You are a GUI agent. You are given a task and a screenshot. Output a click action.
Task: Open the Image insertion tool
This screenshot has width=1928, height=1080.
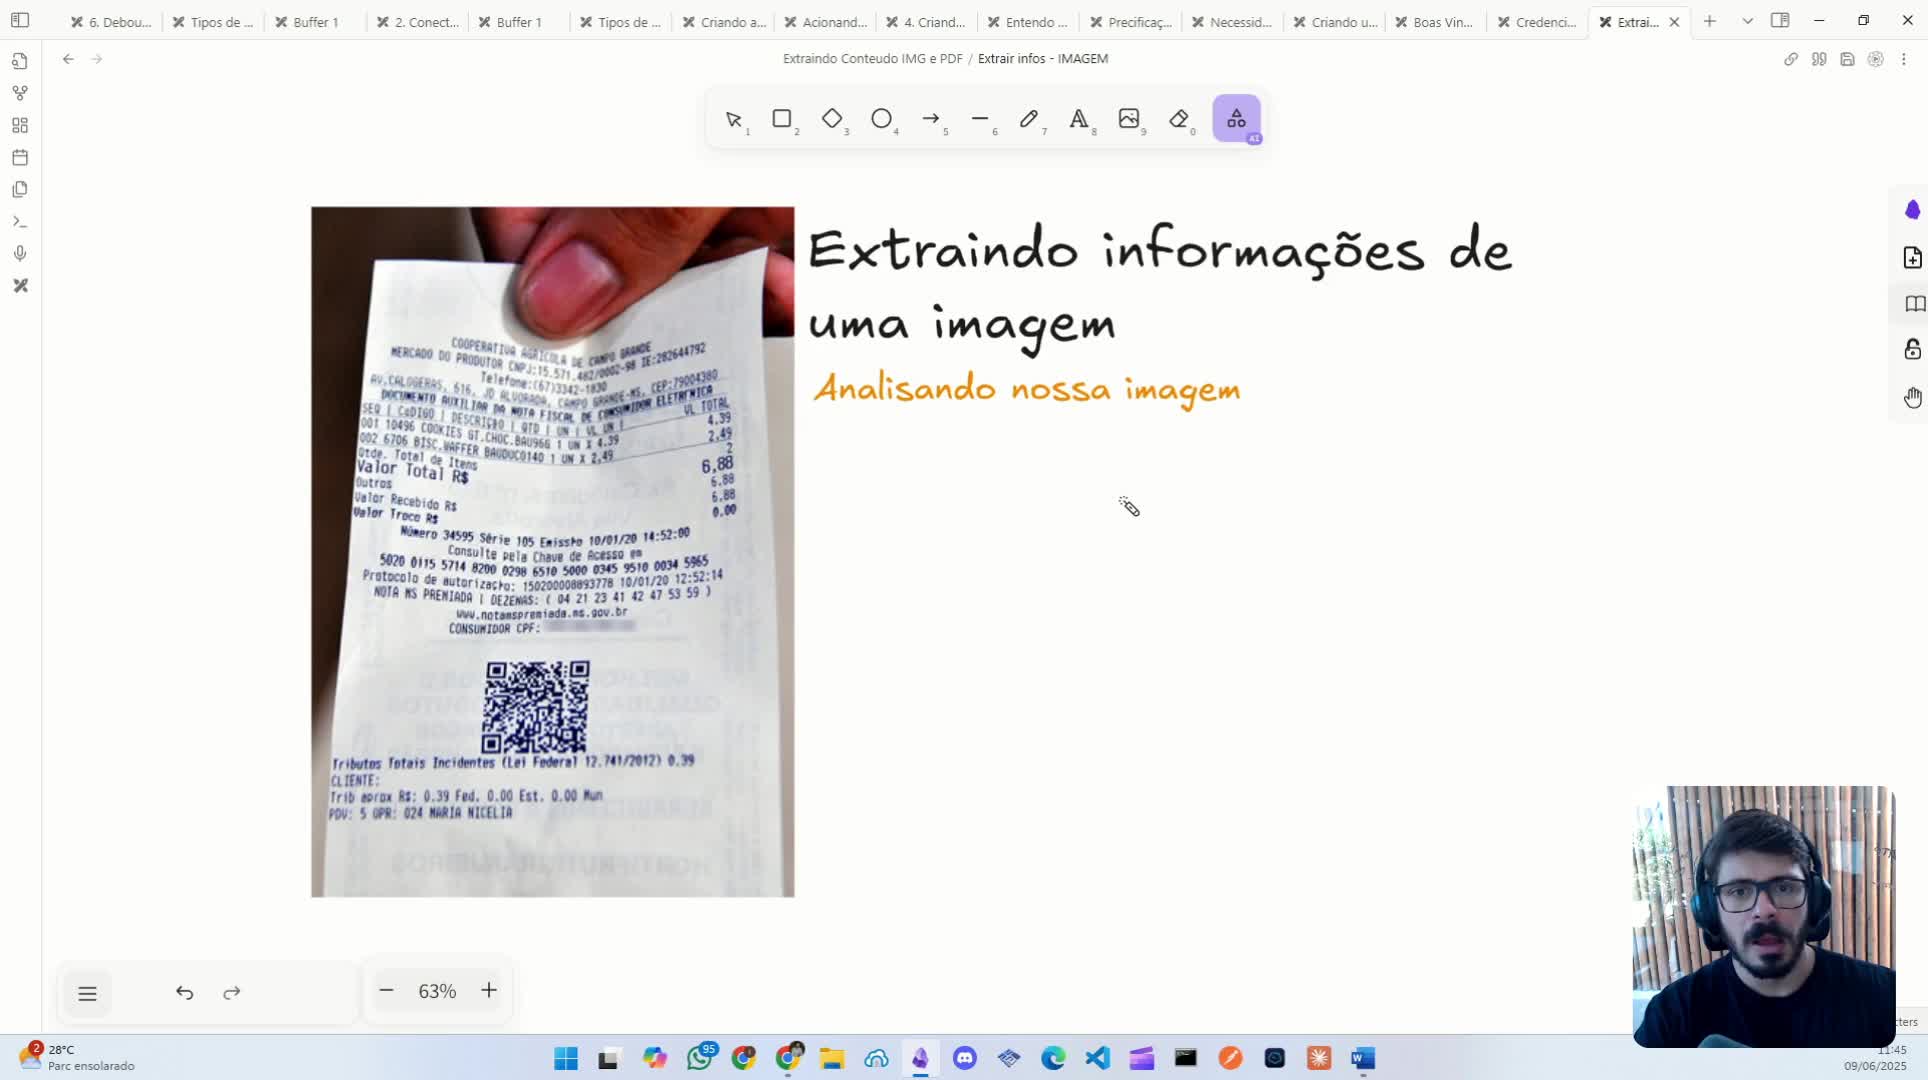[x=1129, y=119]
